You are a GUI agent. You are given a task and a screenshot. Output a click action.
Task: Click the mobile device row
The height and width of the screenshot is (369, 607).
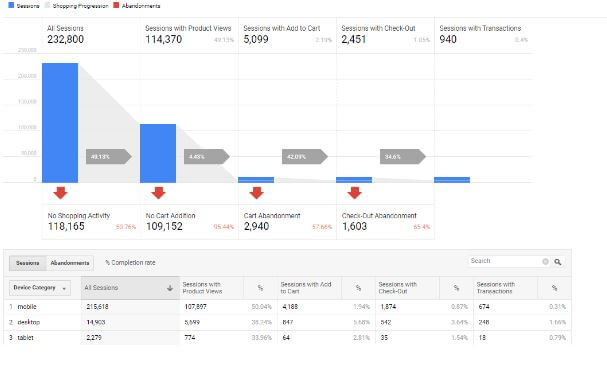(287, 307)
